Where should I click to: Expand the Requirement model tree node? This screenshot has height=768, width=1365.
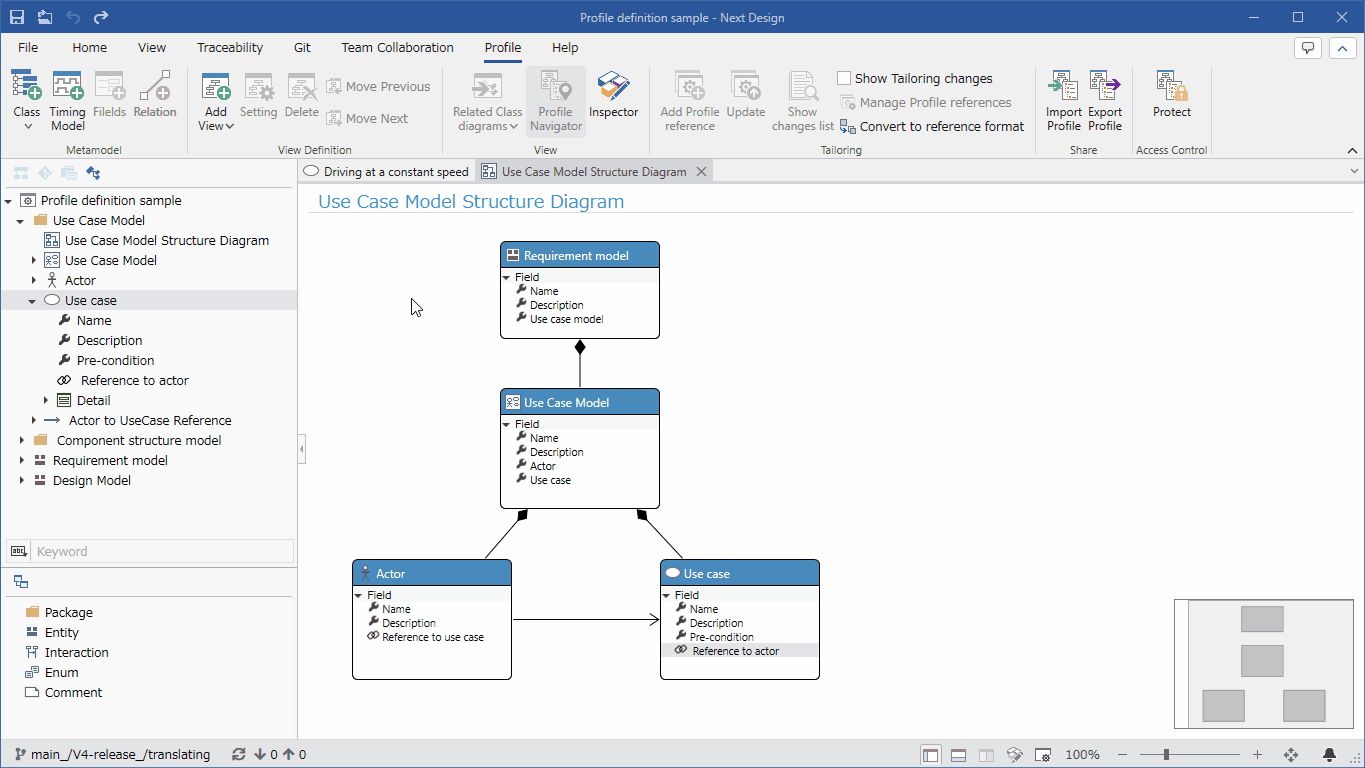tap(22, 461)
